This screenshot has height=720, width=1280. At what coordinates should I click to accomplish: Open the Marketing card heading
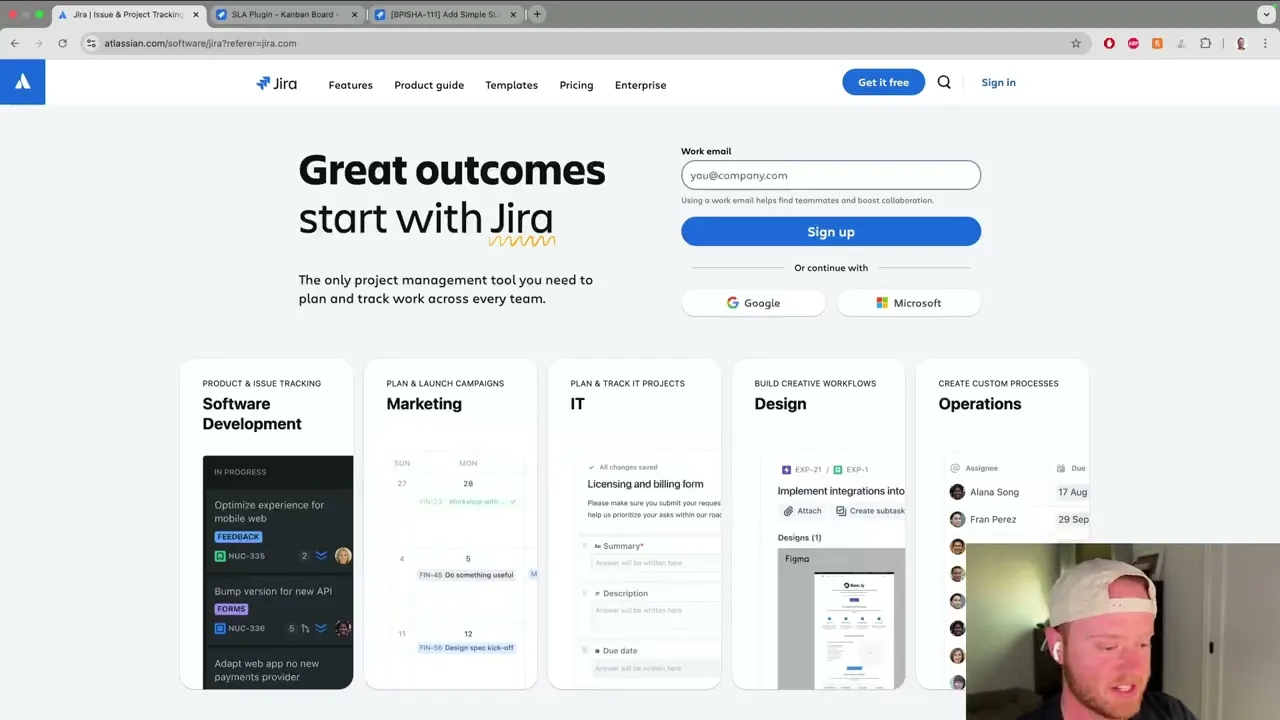(424, 404)
